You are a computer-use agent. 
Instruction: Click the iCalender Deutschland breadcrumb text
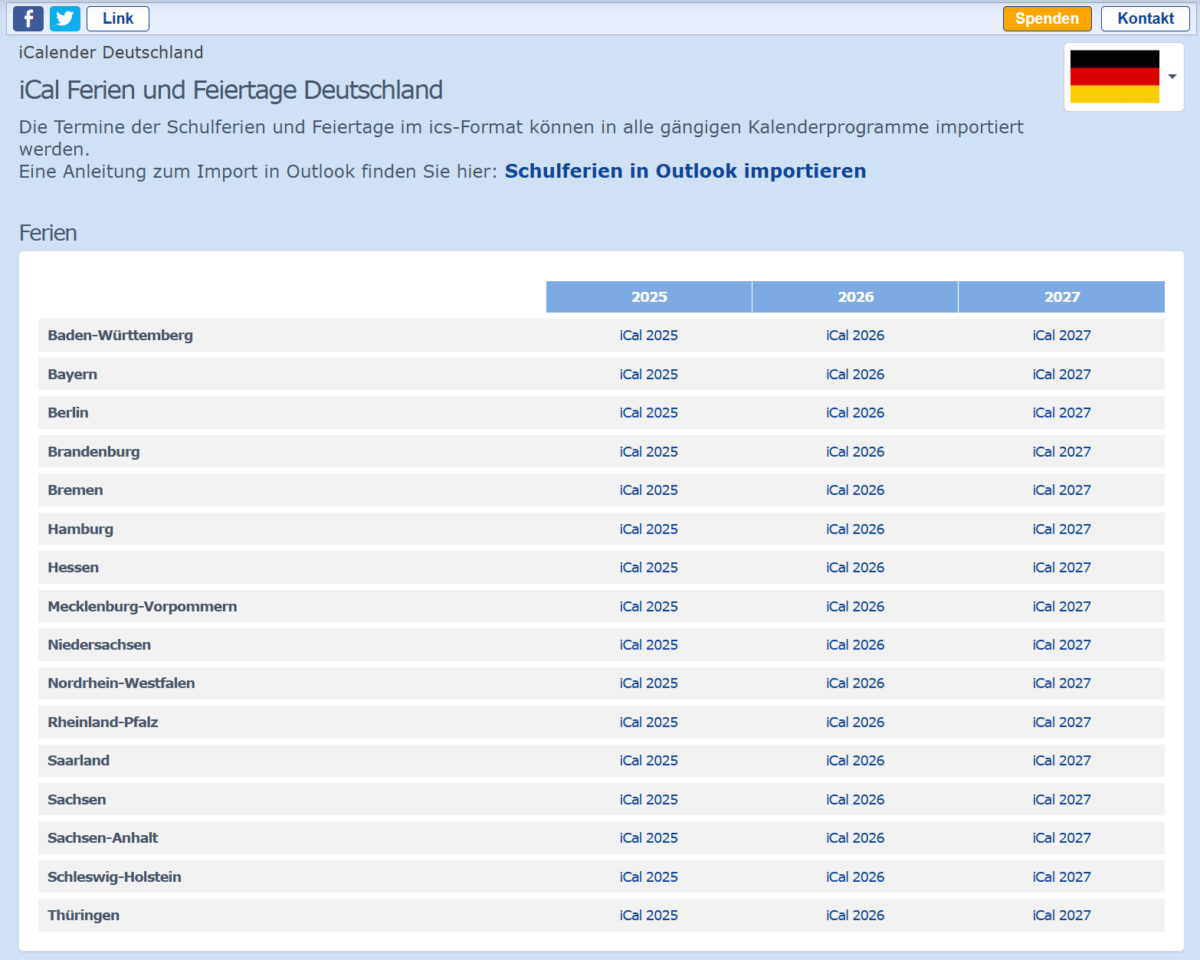[111, 52]
